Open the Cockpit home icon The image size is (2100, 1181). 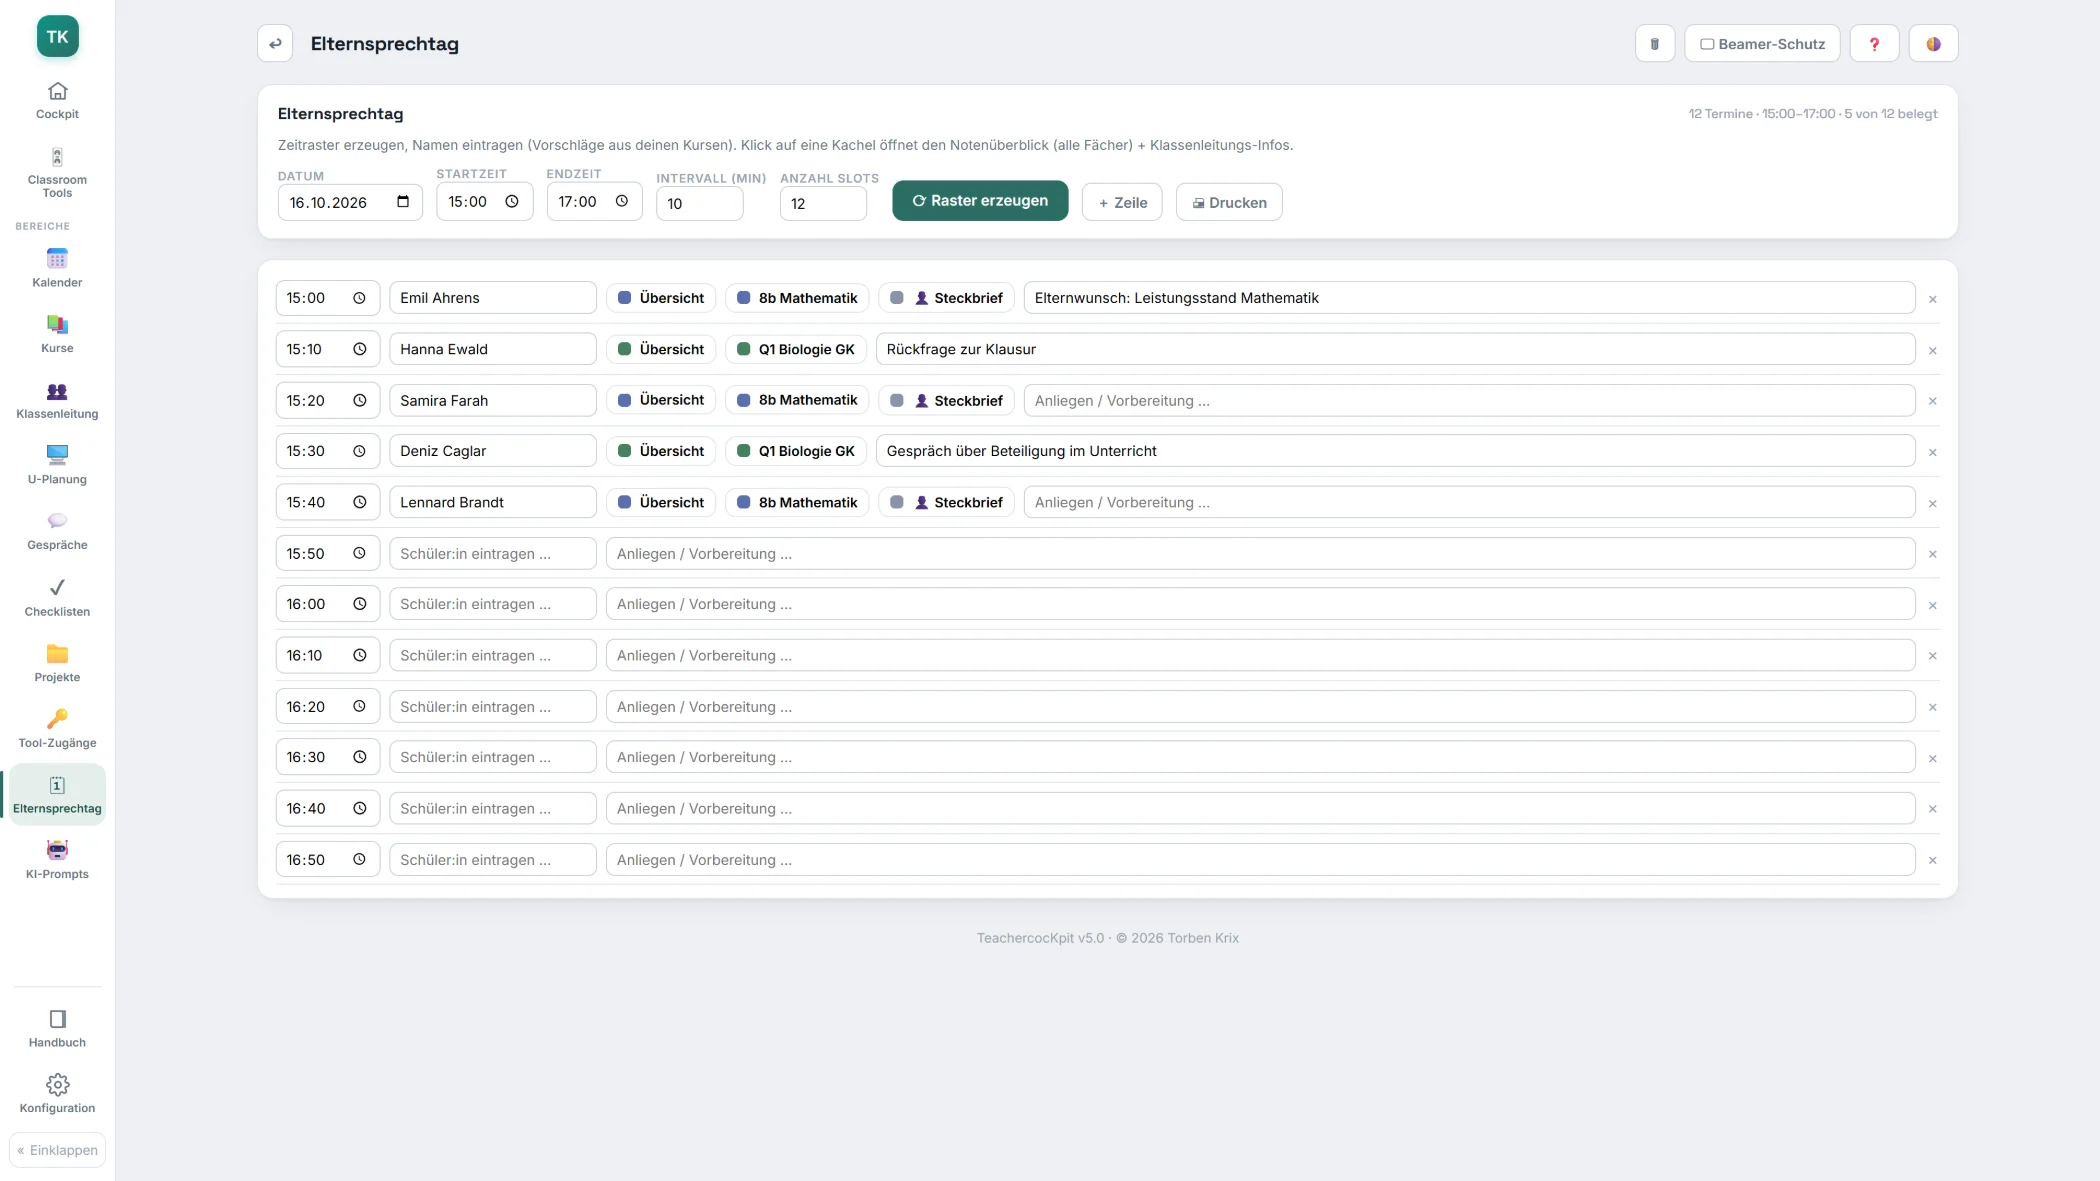(57, 91)
